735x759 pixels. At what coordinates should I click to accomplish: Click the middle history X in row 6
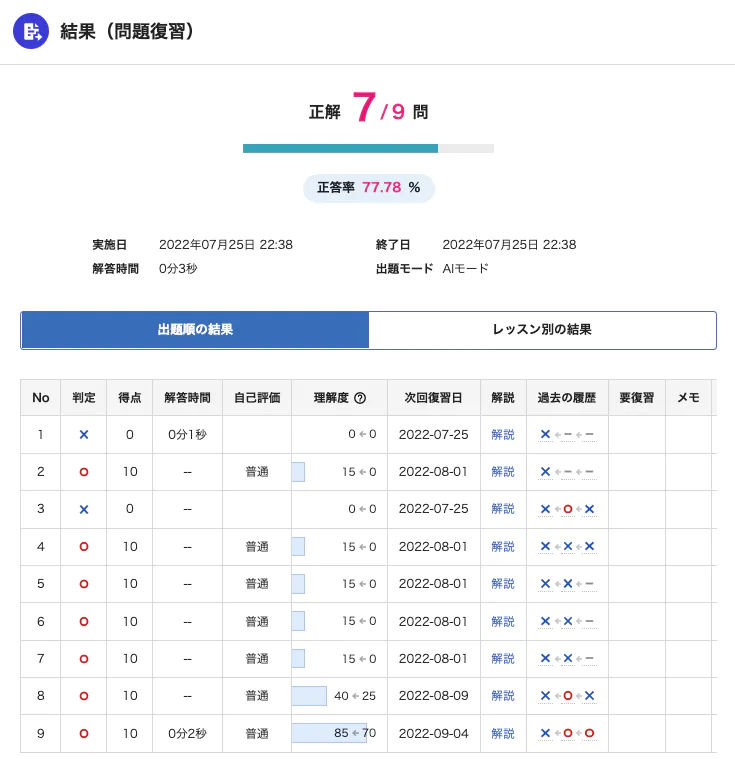(568, 621)
